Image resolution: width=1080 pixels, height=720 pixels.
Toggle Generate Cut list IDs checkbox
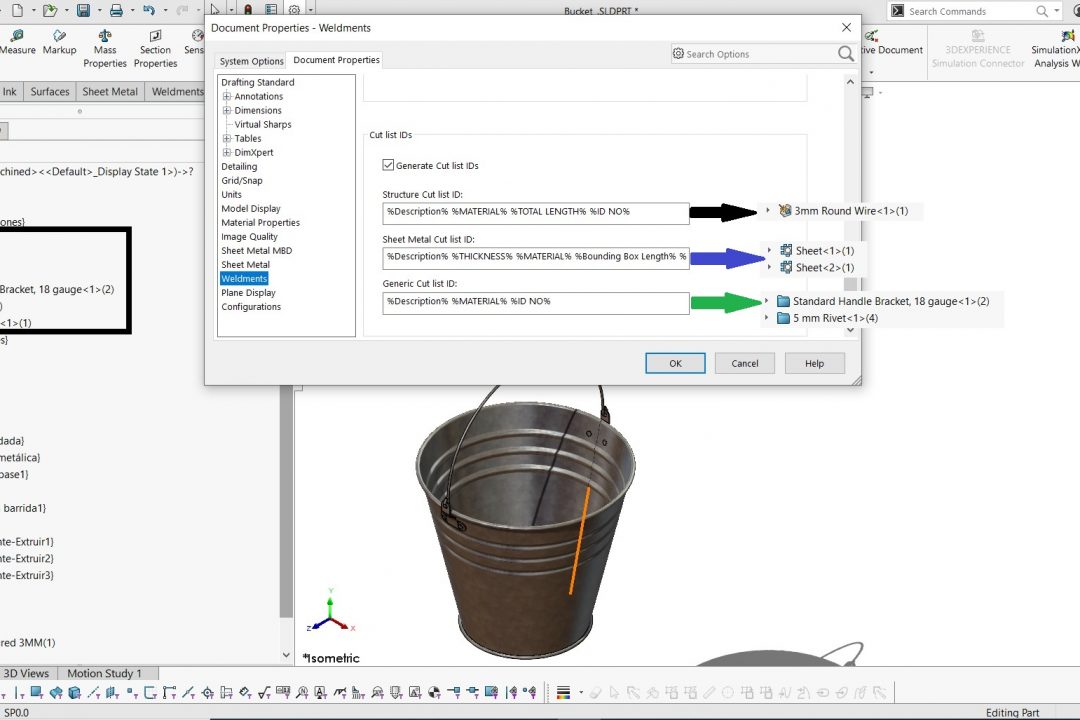[x=388, y=165]
